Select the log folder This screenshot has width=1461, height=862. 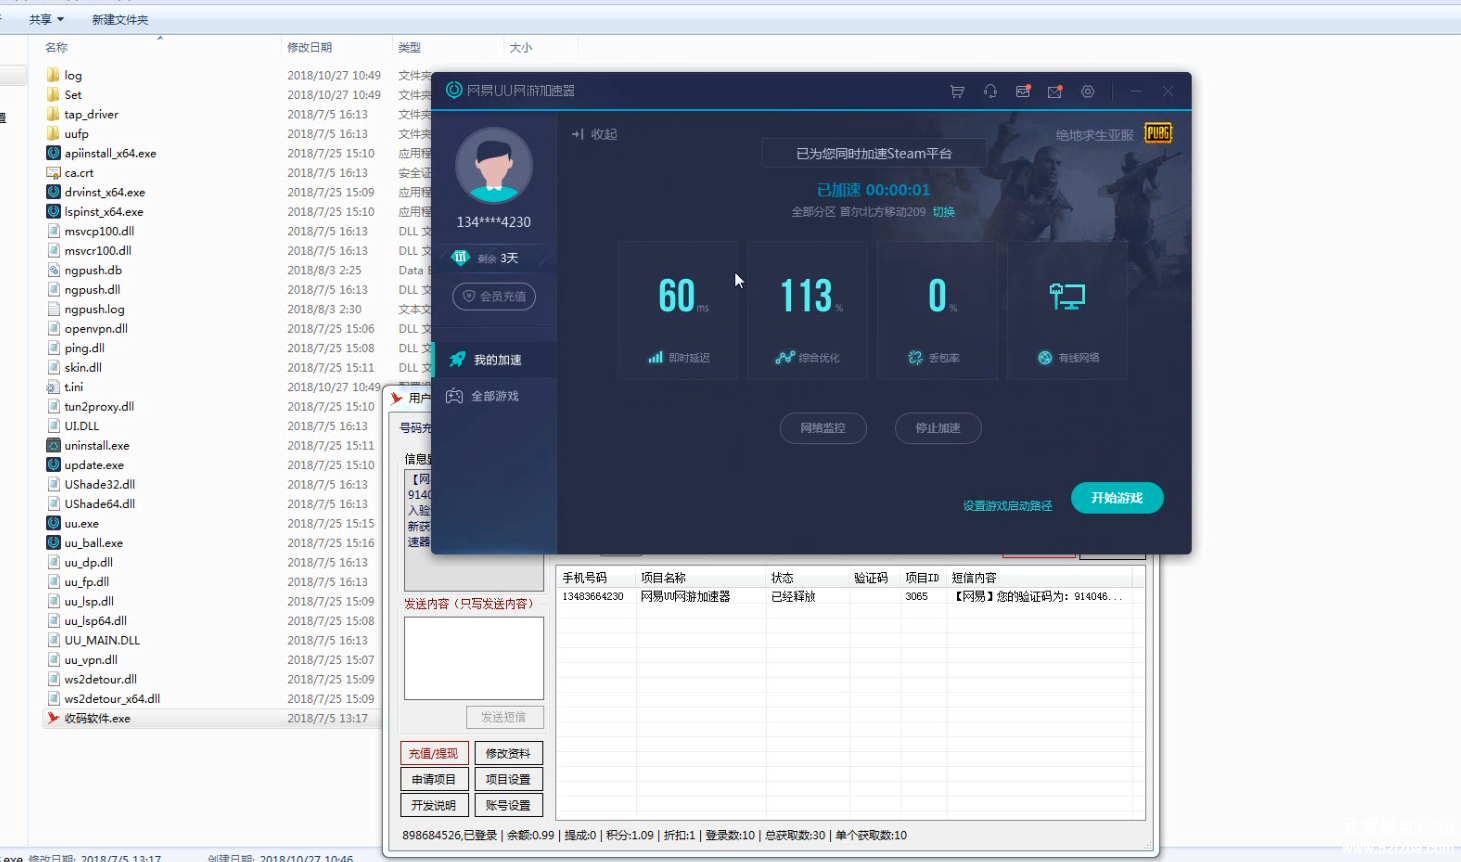73,75
